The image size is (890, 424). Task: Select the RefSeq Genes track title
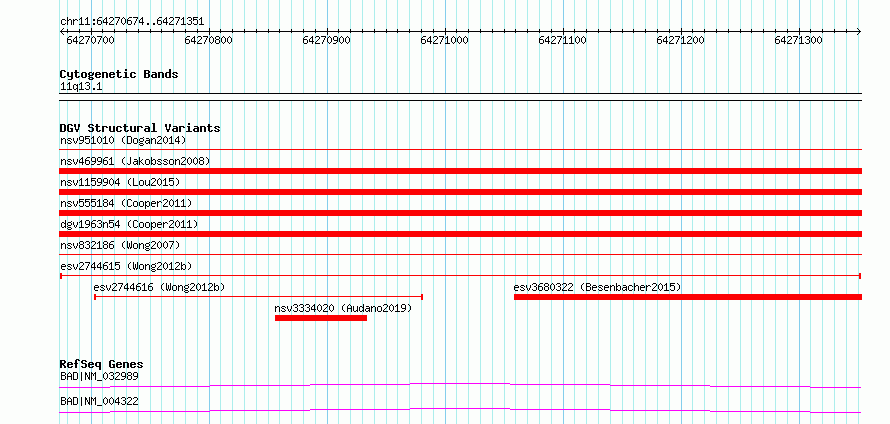(101, 364)
